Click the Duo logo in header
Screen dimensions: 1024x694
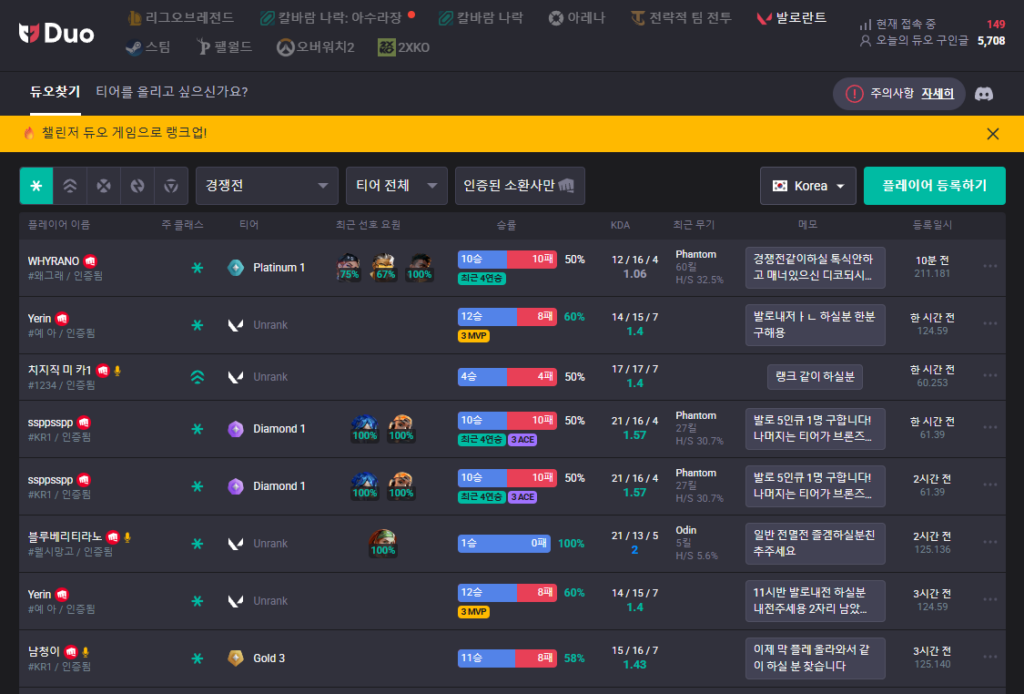(x=57, y=33)
